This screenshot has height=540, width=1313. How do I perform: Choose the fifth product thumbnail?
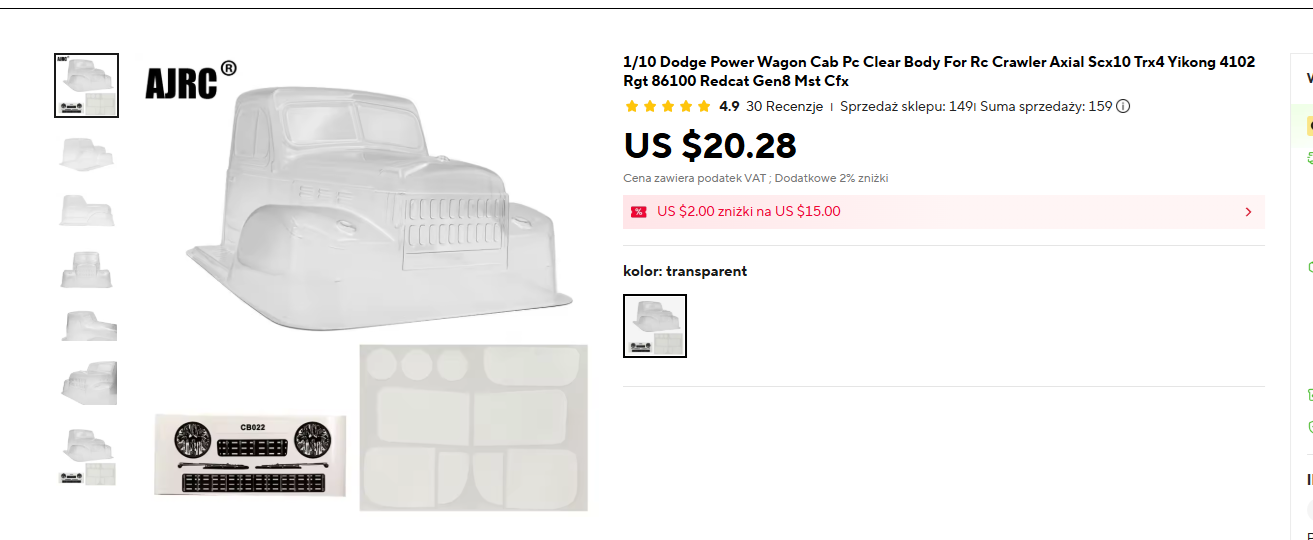point(86,325)
